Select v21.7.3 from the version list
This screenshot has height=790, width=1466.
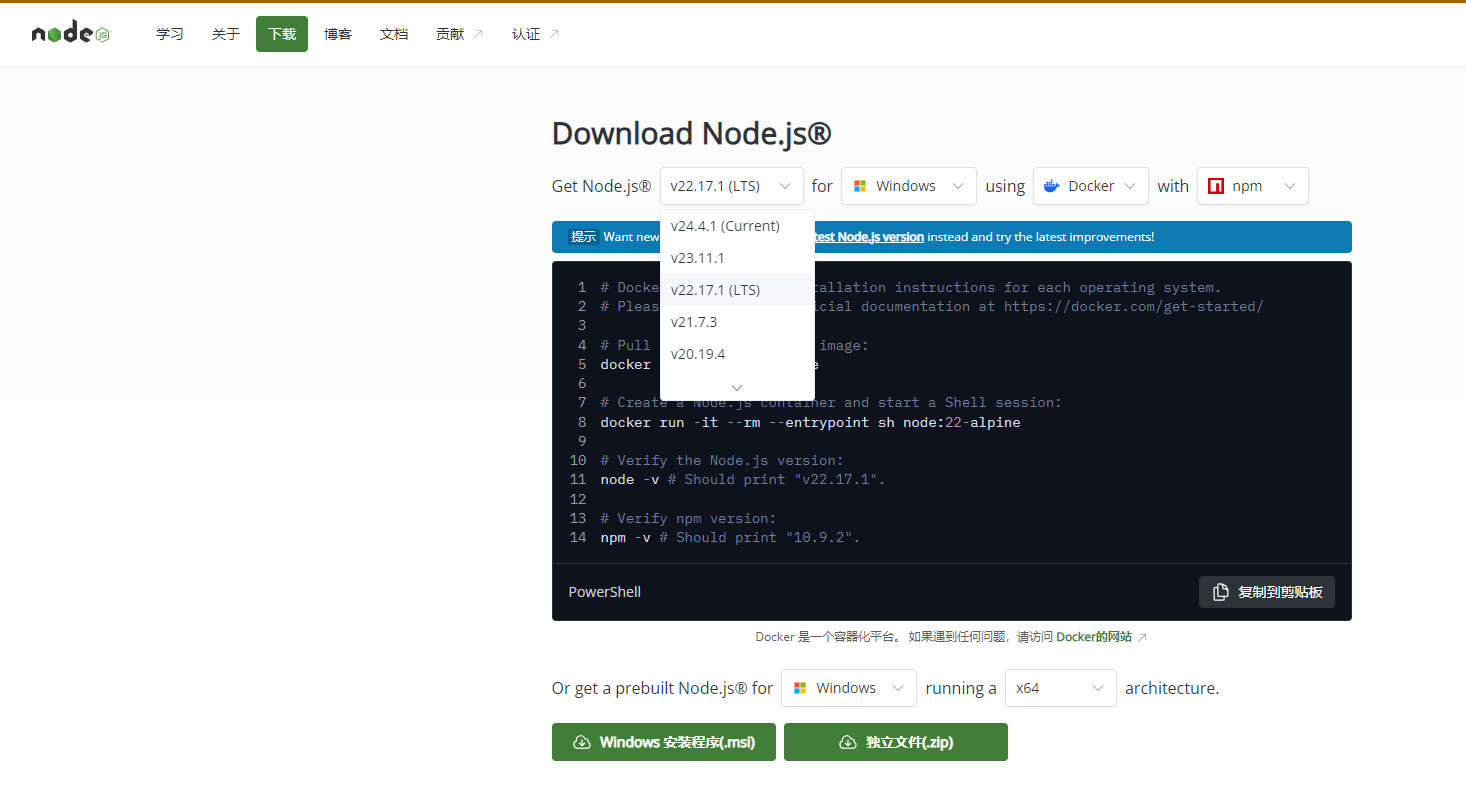coord(737,322)
